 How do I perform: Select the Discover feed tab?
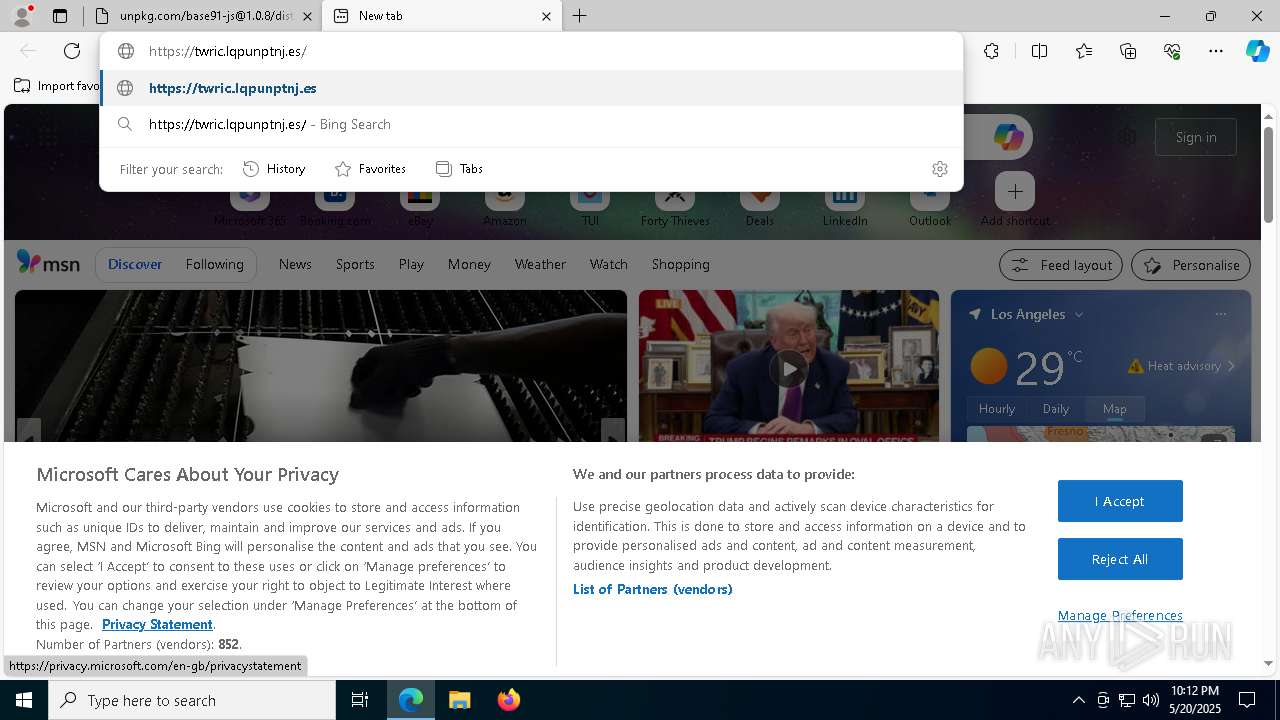pyautogui.click(x=135, y=264)
